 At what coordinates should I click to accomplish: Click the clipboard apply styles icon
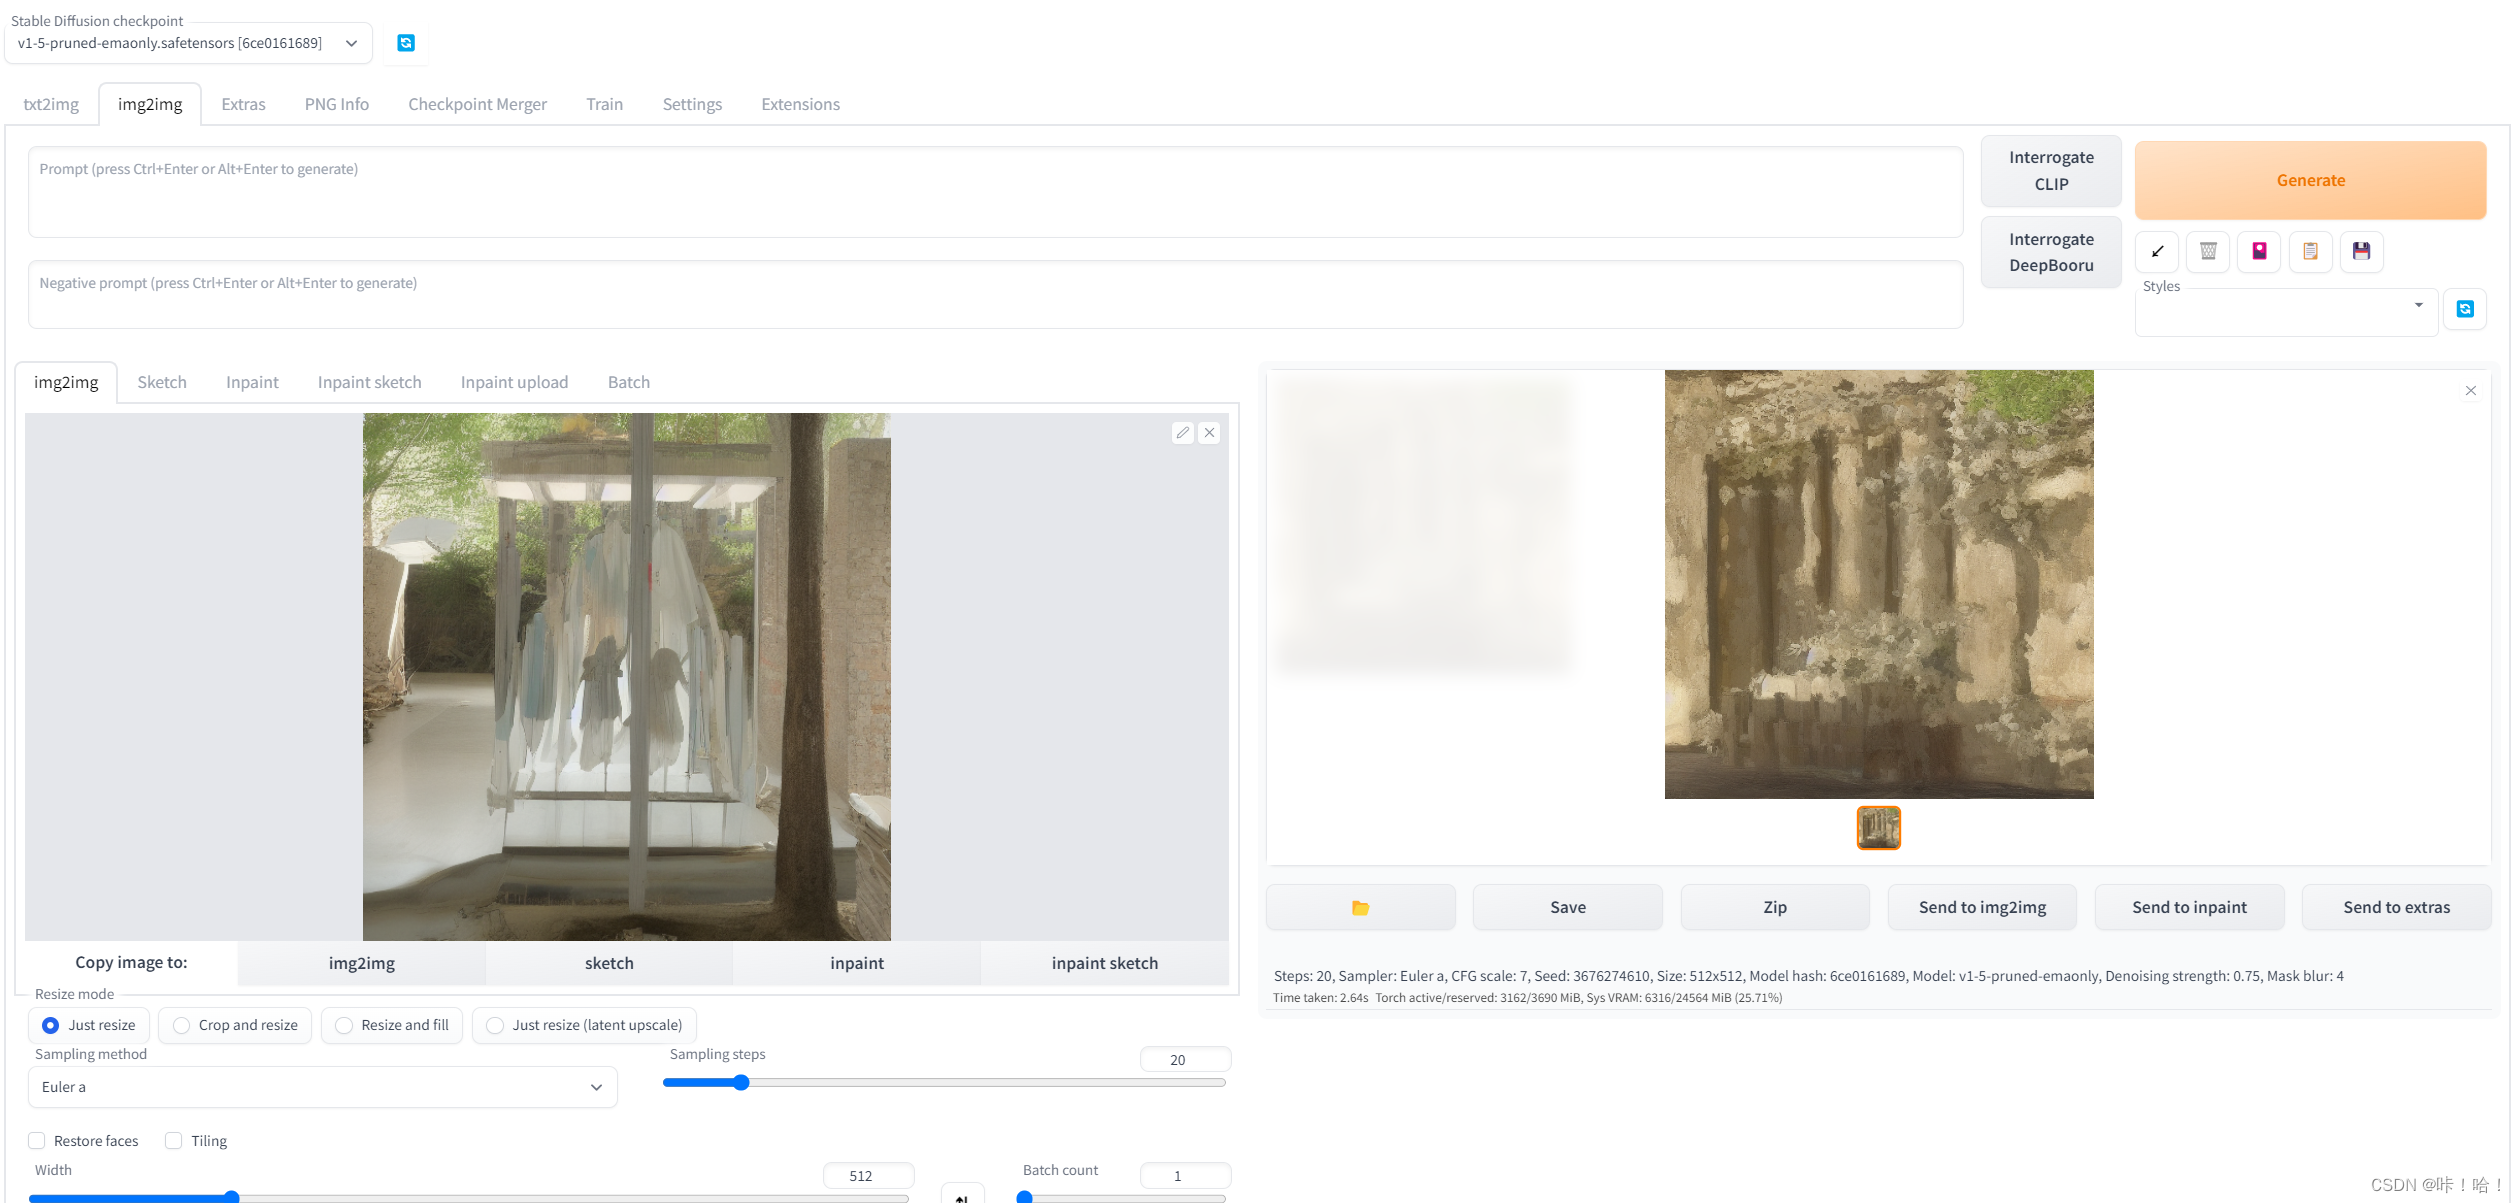(x=2310, y=251)
